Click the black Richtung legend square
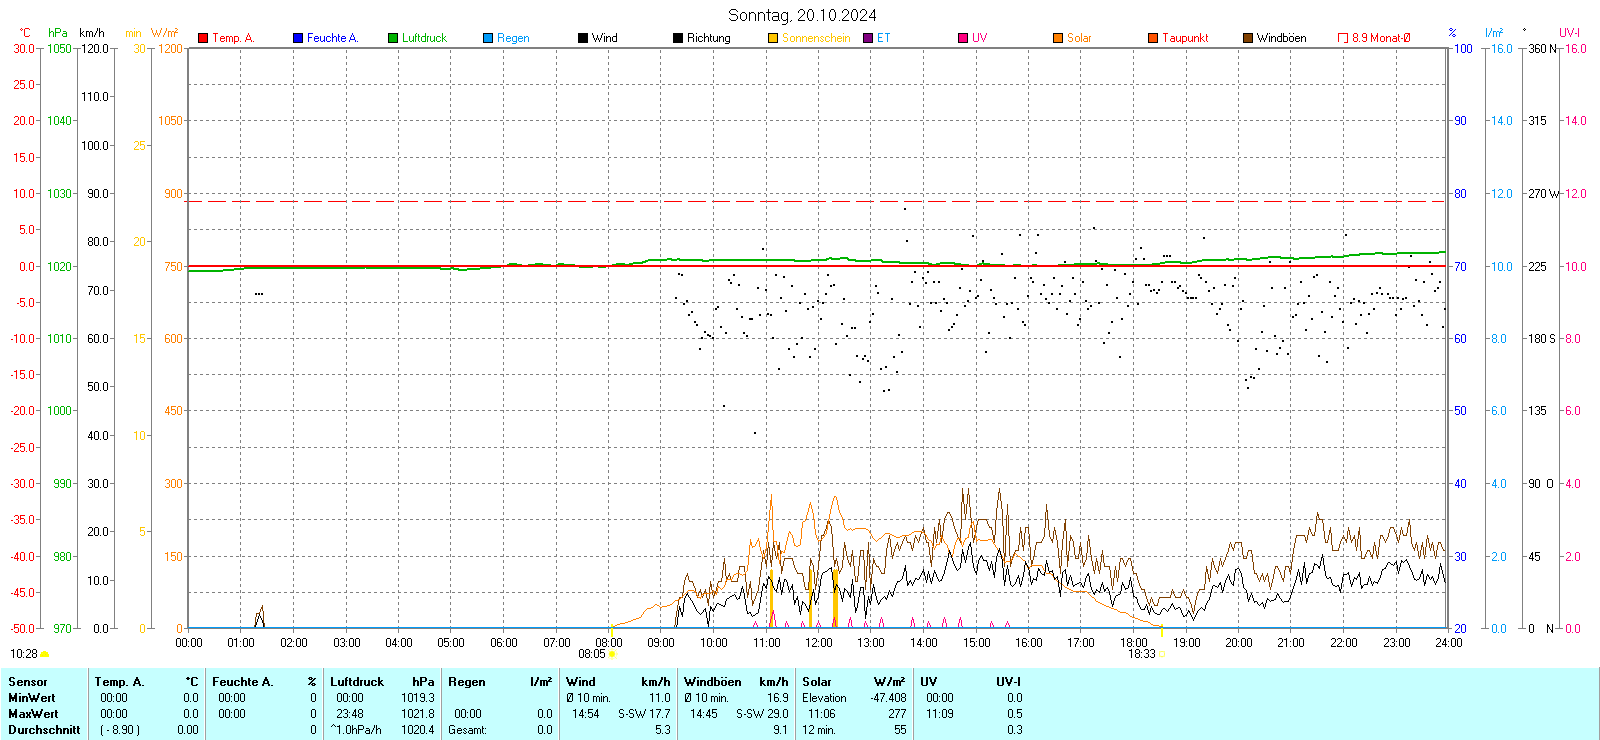This screenshot has height=740, width=1600. coord(678,38)
